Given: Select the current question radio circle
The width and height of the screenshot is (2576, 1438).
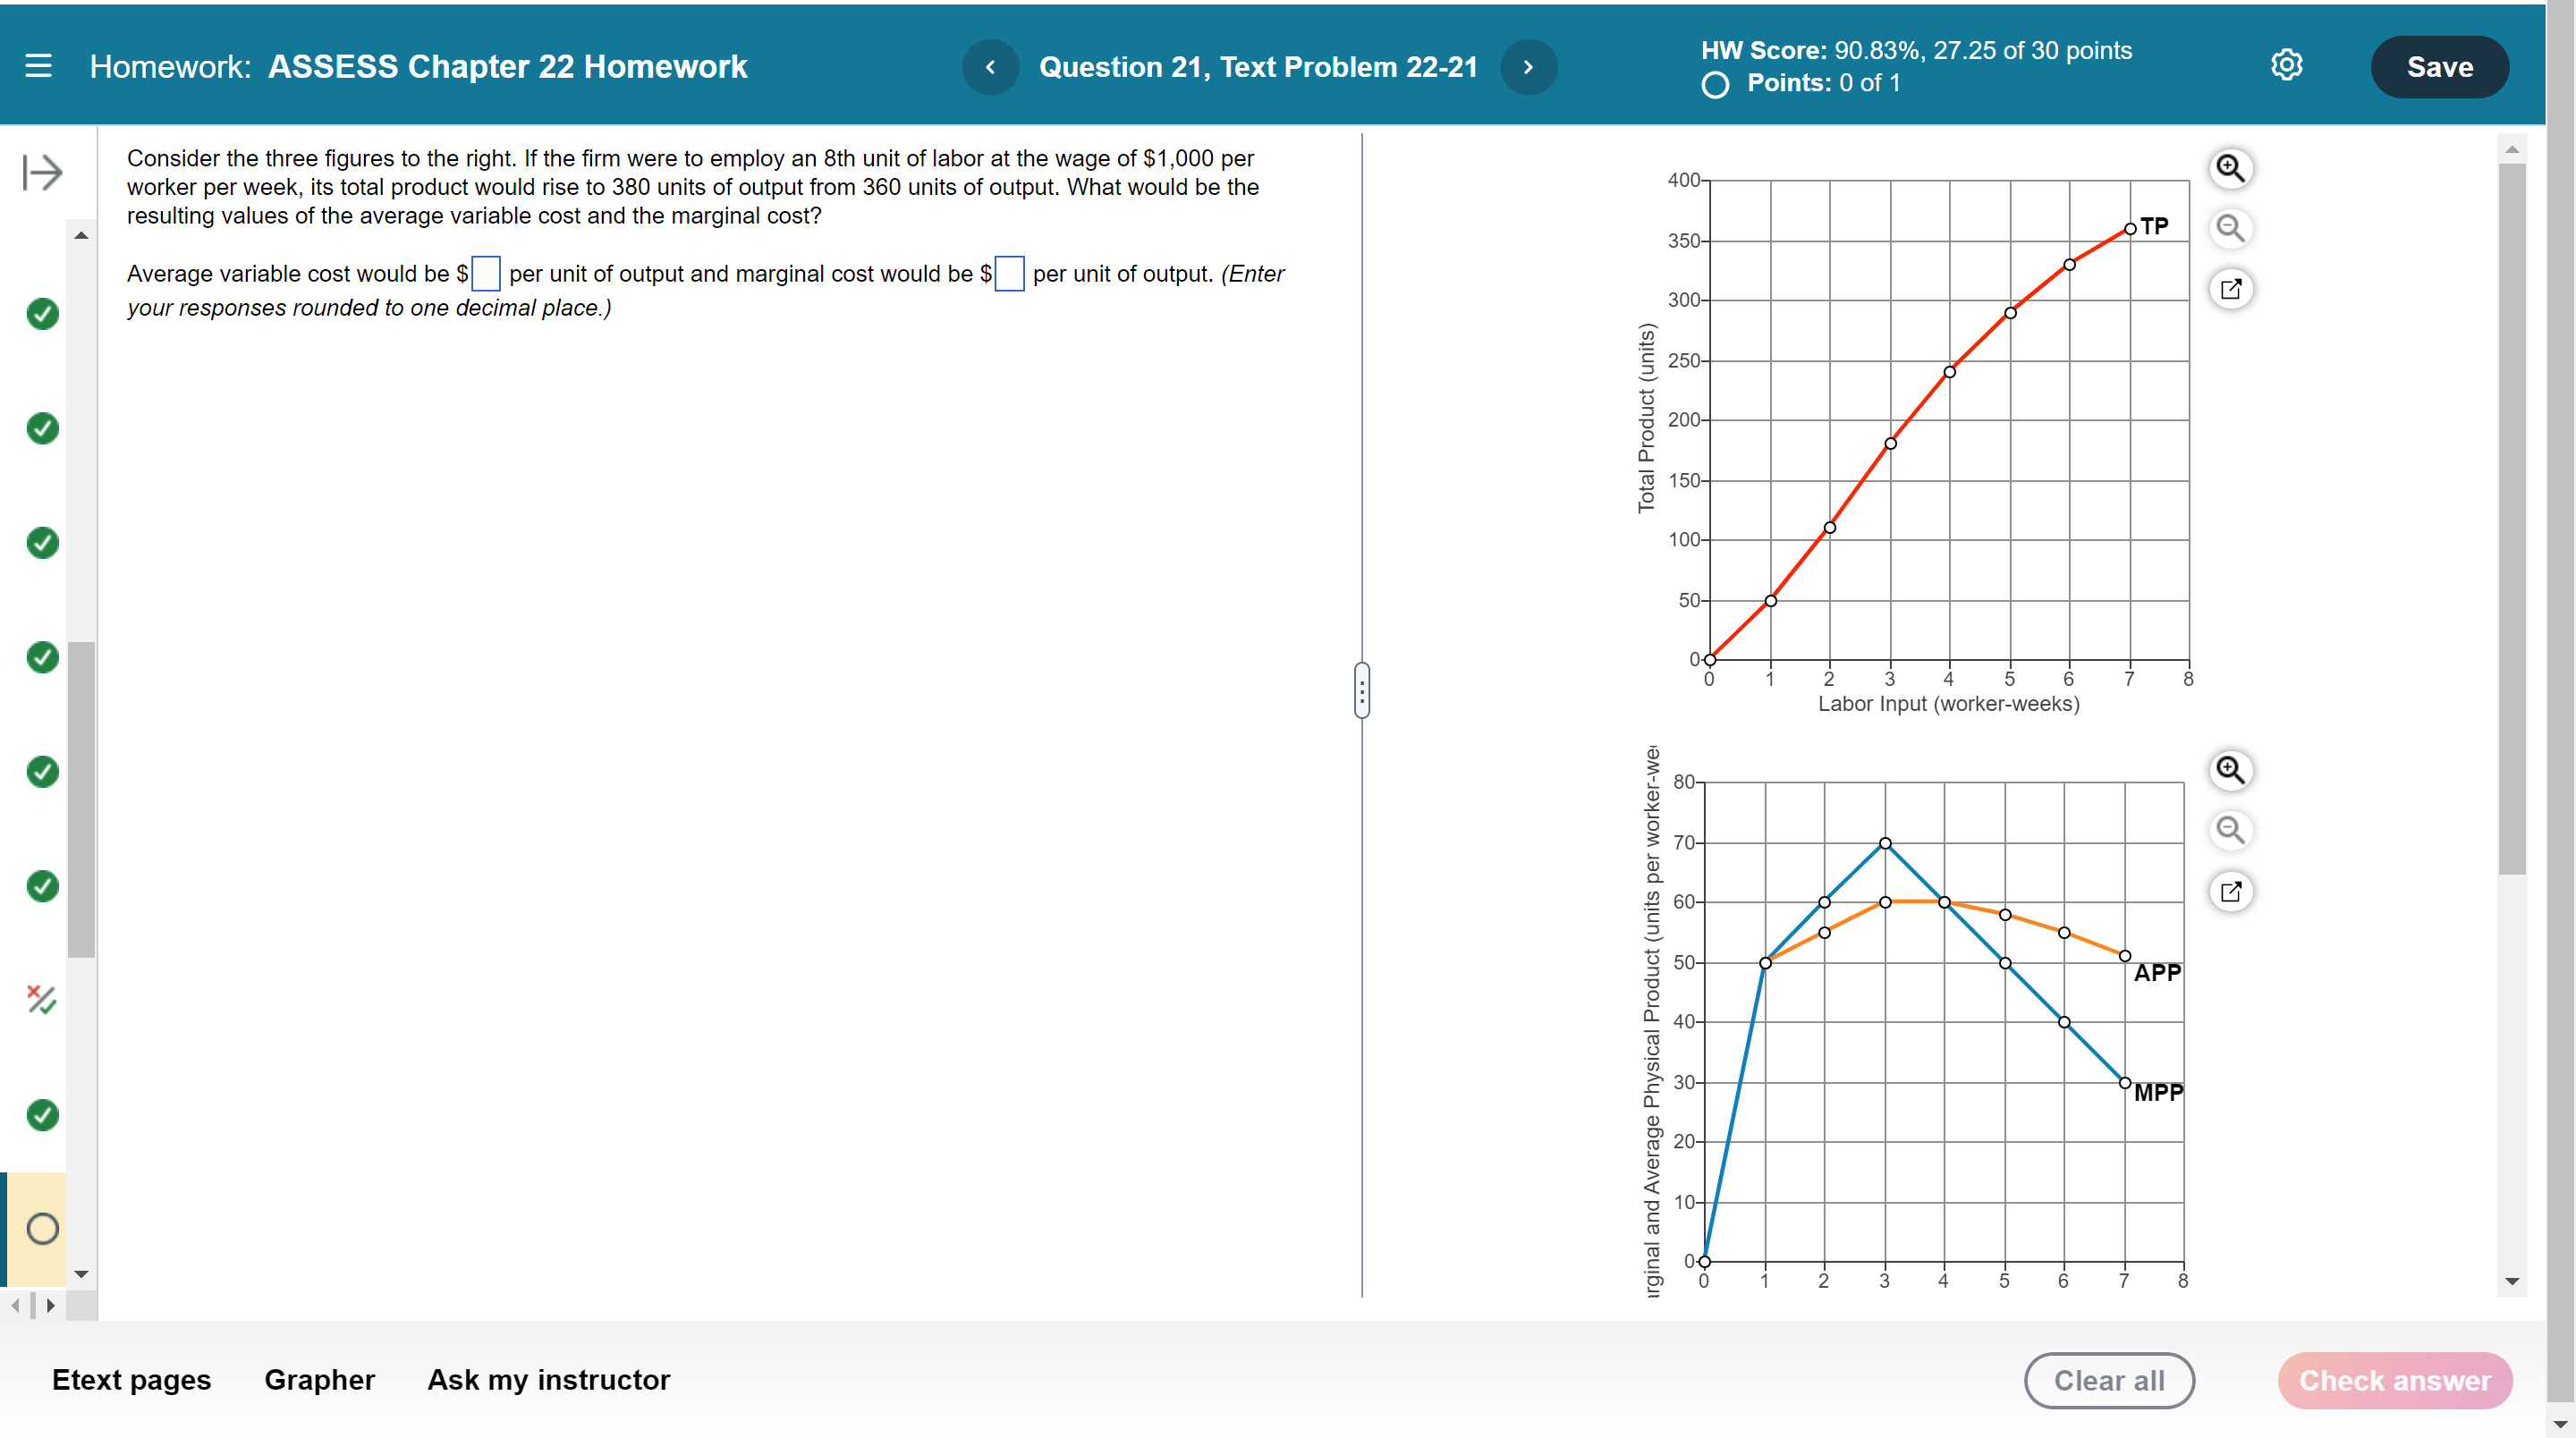Looking at the screenshot, I should 41,1228.
